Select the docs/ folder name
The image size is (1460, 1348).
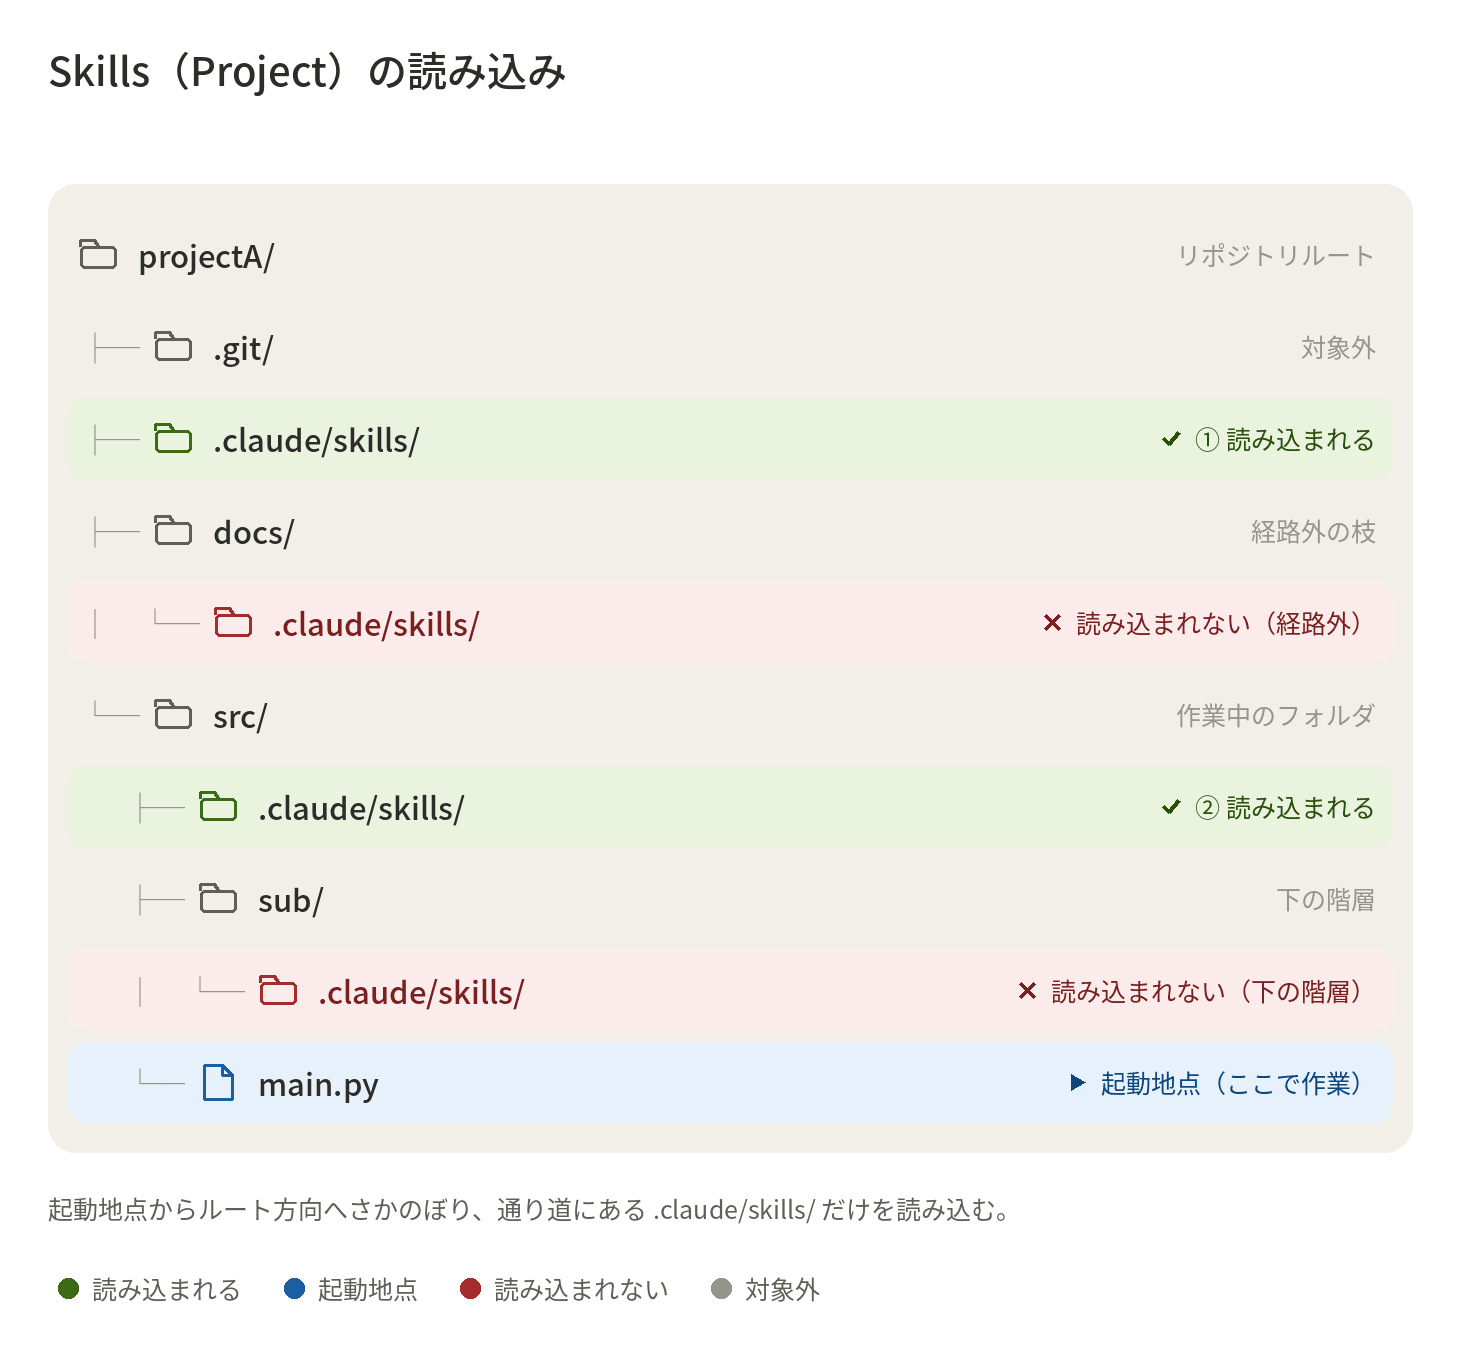(x=254, y=532)
